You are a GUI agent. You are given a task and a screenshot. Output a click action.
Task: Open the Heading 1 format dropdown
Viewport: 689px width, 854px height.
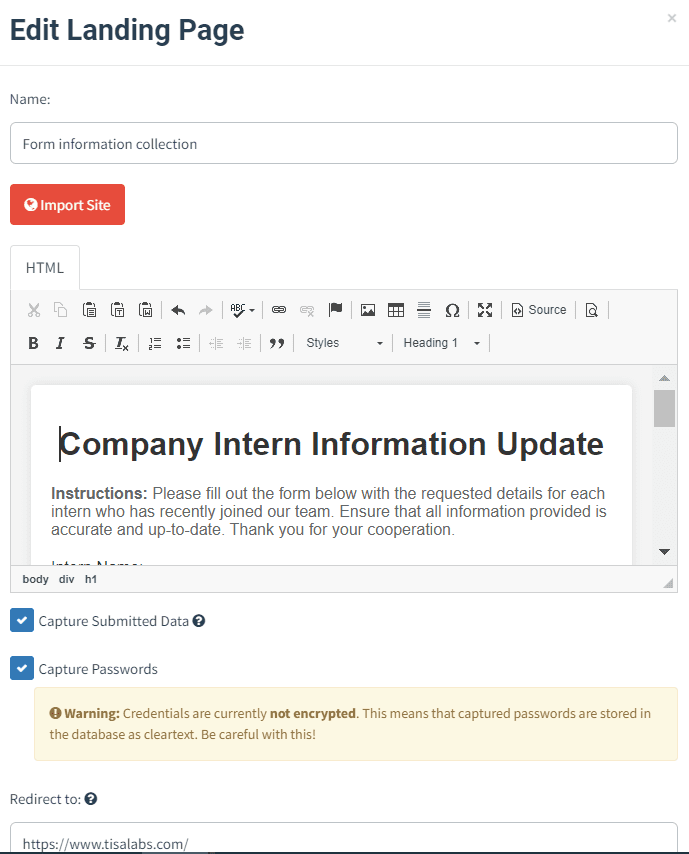[x=442, y=343]
